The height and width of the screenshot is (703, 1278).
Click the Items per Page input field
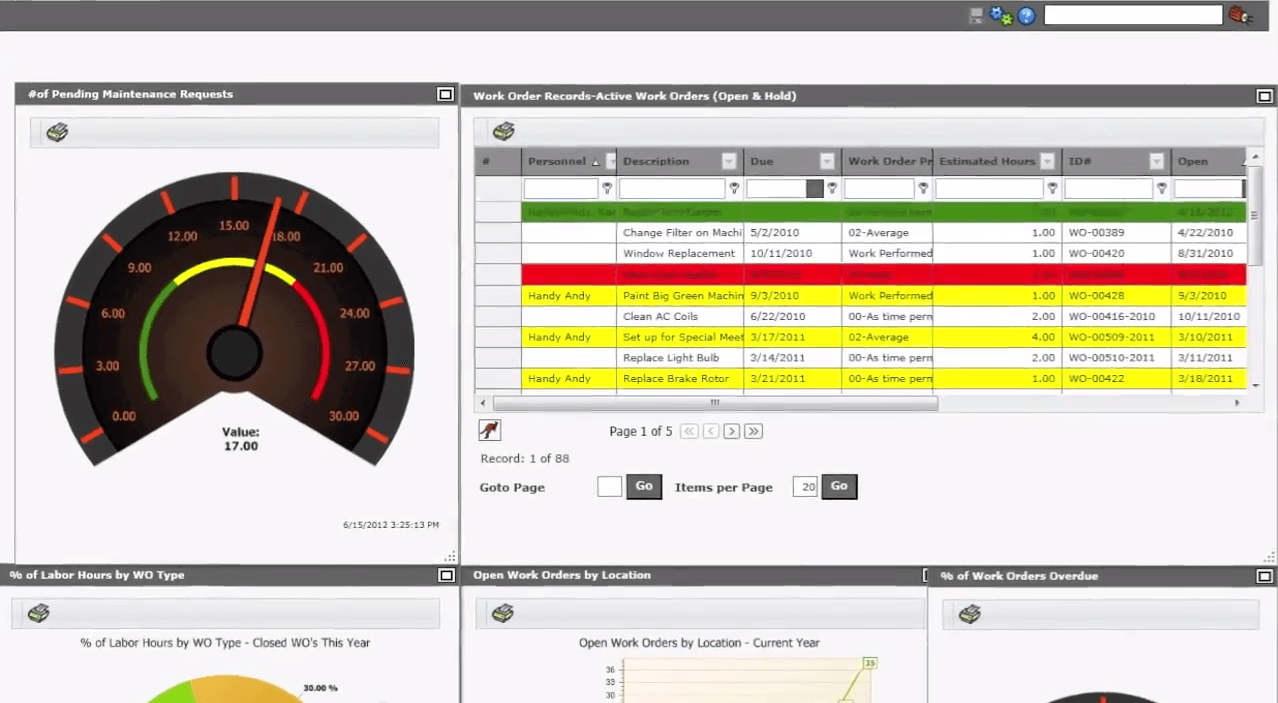click(806, 486)
